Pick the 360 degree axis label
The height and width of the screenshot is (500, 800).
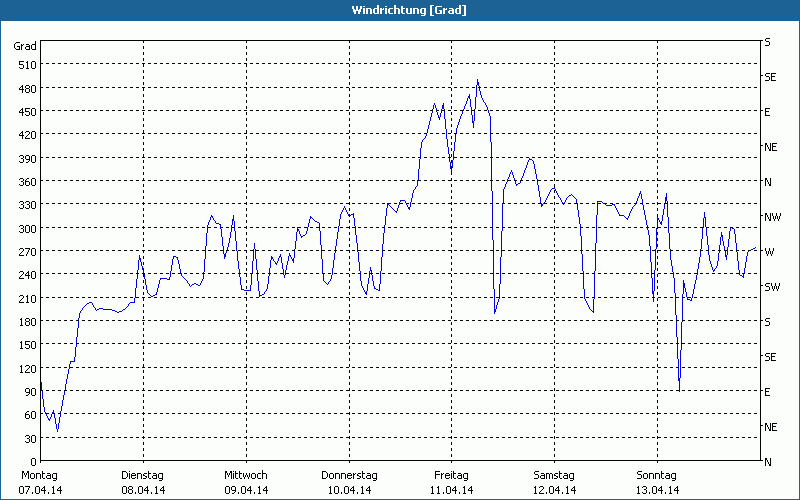pyautogui.click(x=28, y=182)
